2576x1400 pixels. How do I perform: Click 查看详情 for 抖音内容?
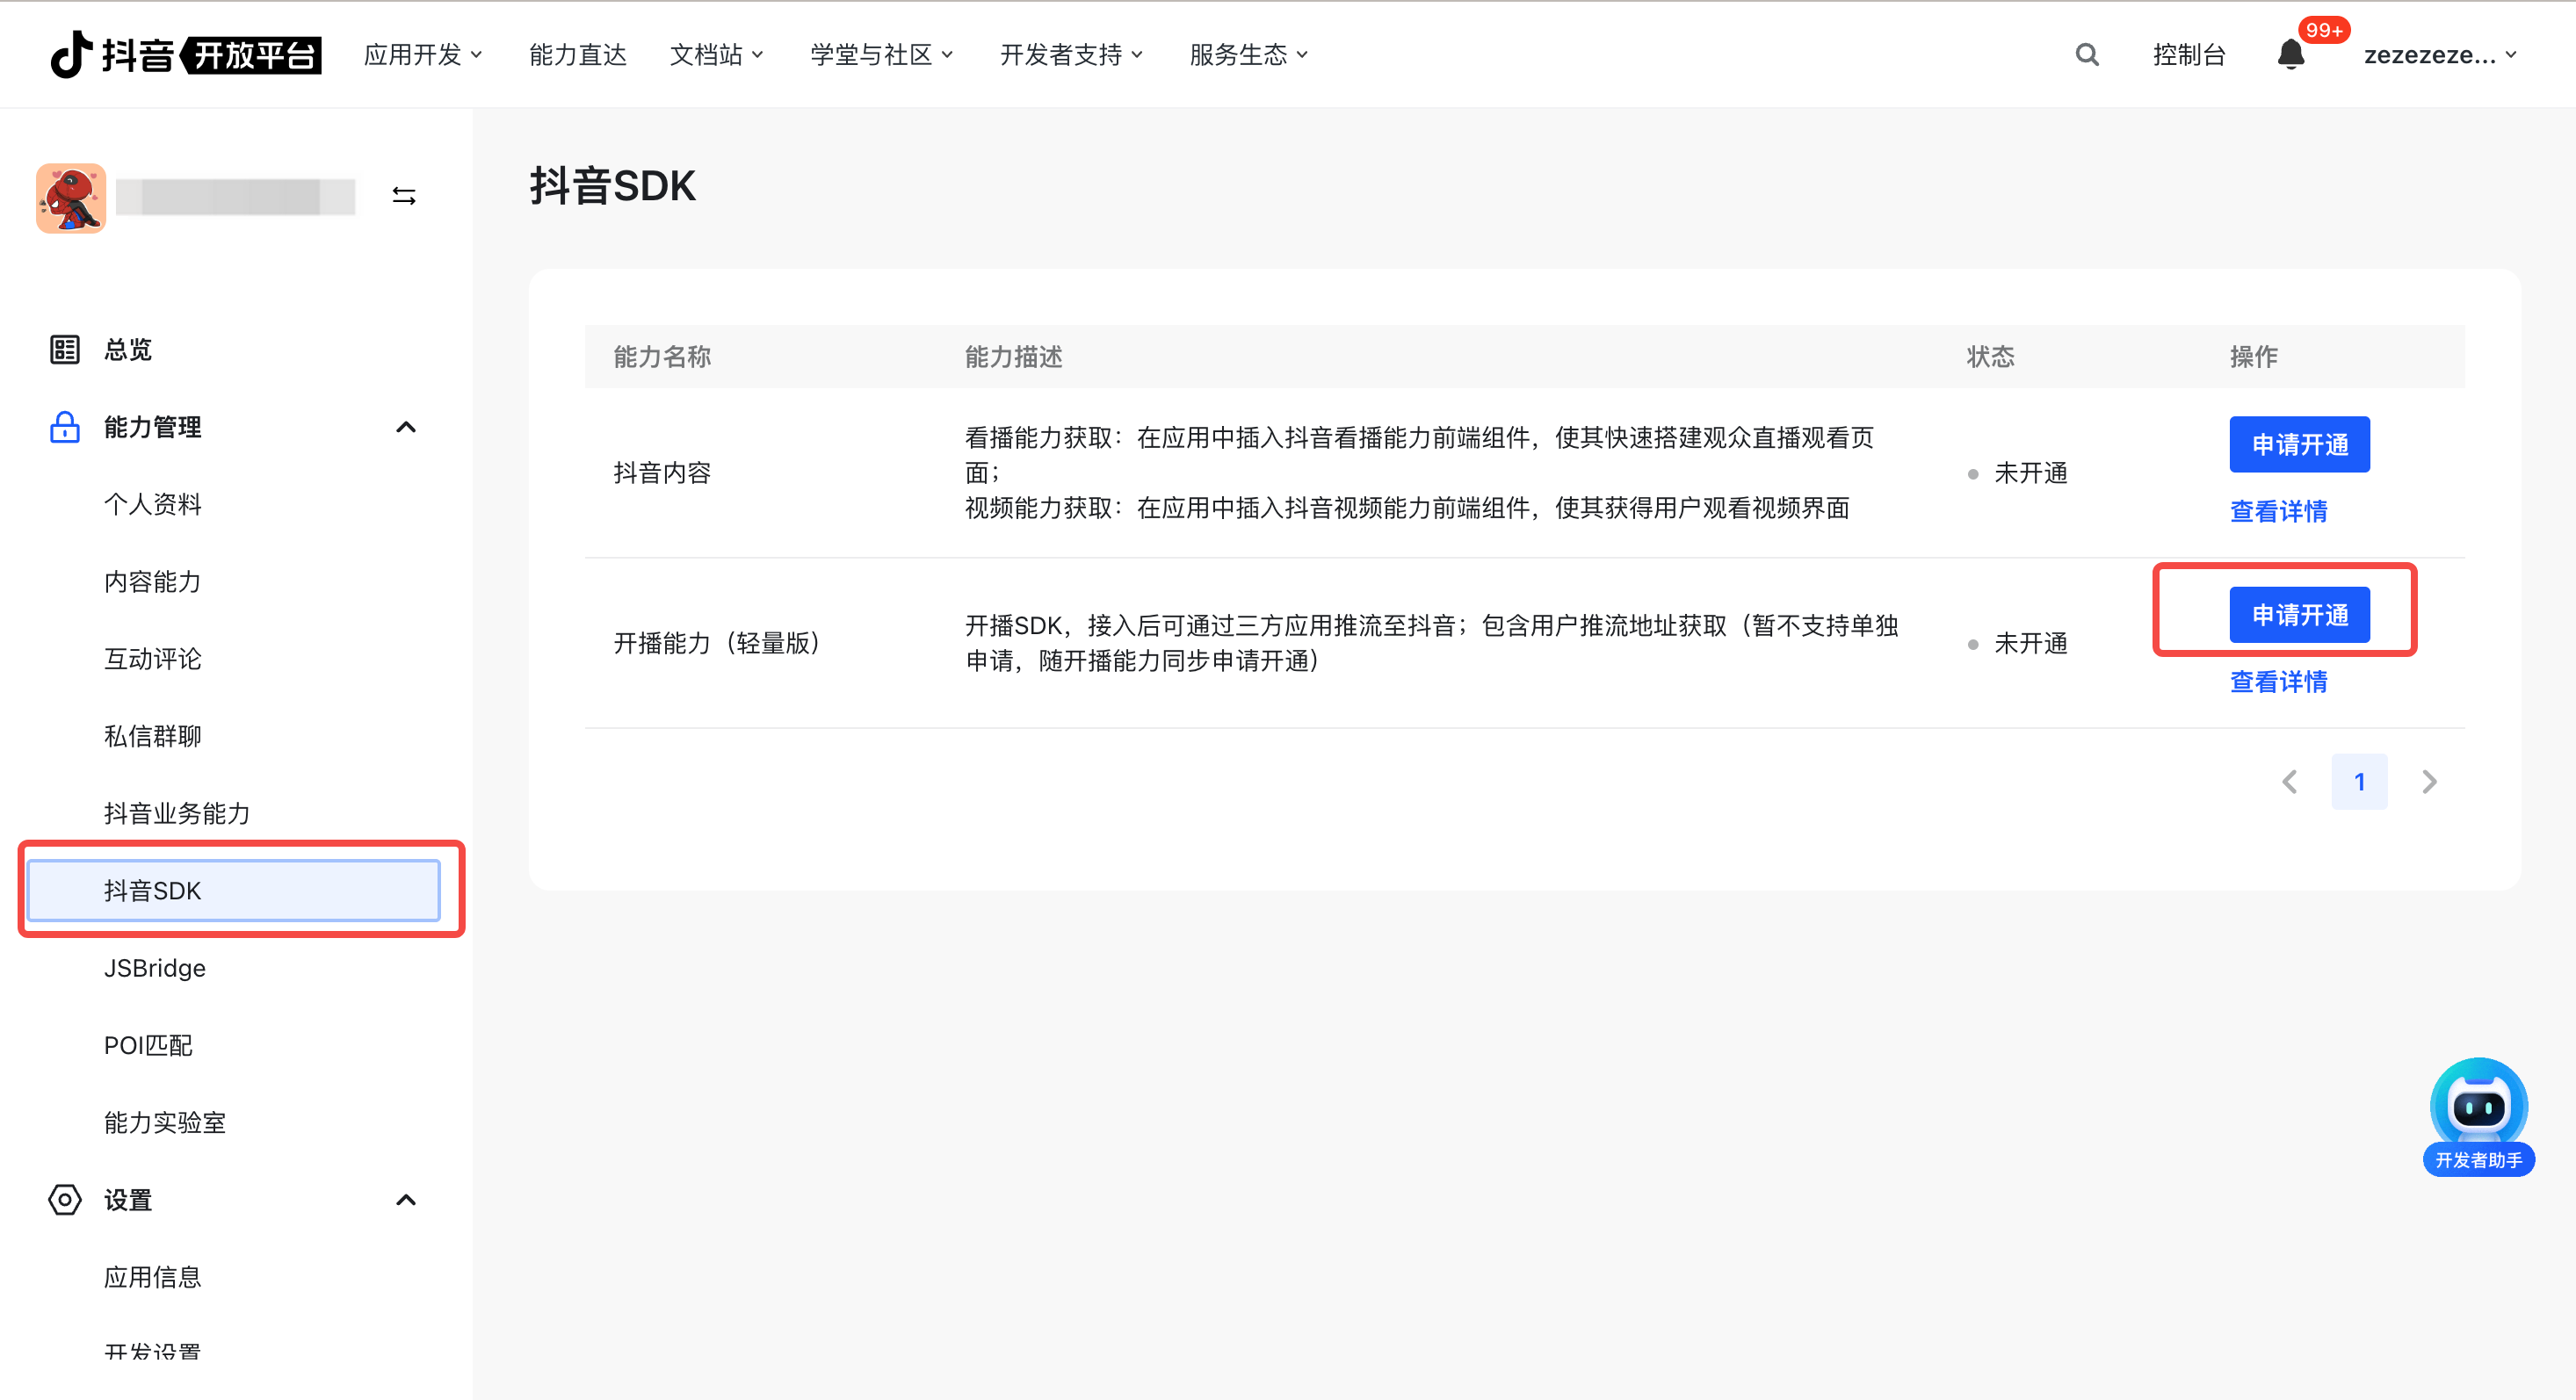2278,511
